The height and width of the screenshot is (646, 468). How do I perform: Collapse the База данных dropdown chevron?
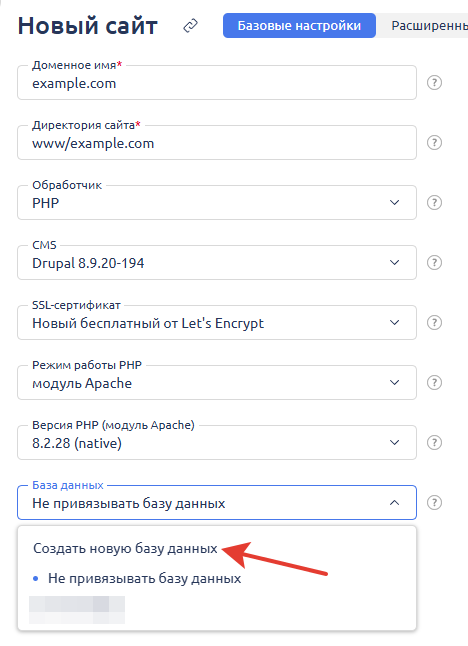(394, 503)
